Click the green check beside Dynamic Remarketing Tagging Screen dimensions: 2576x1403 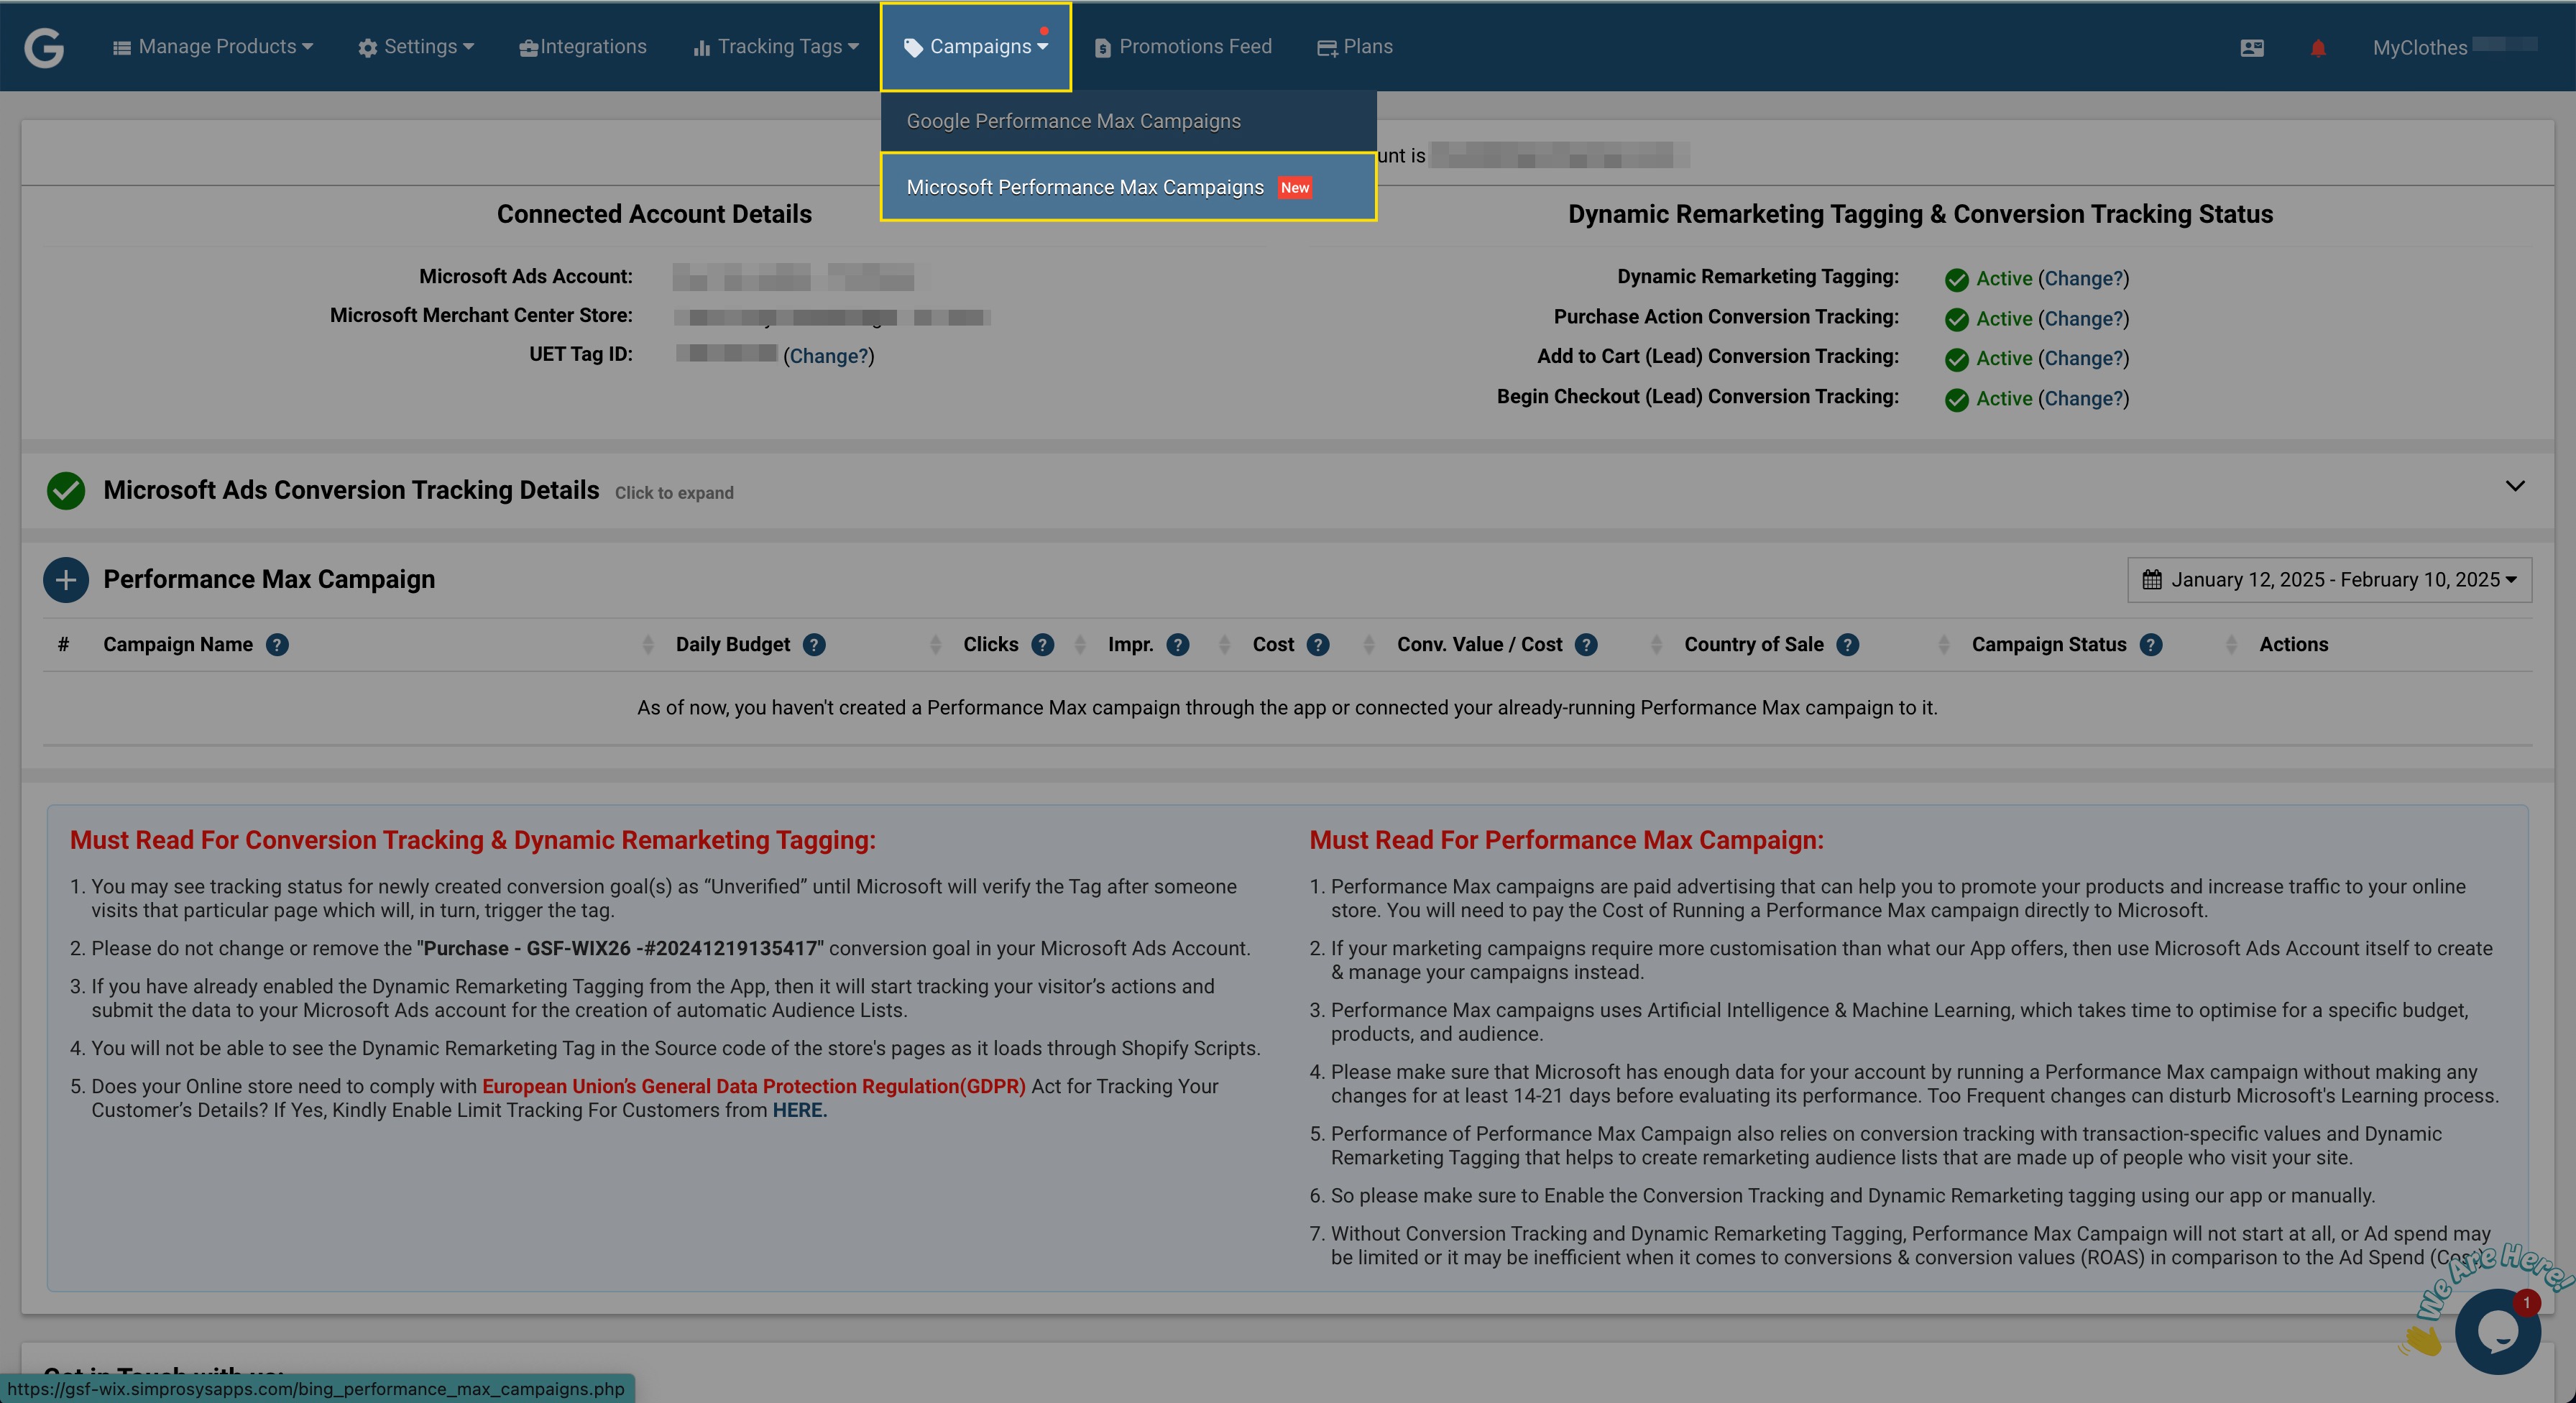point(1957,280)
